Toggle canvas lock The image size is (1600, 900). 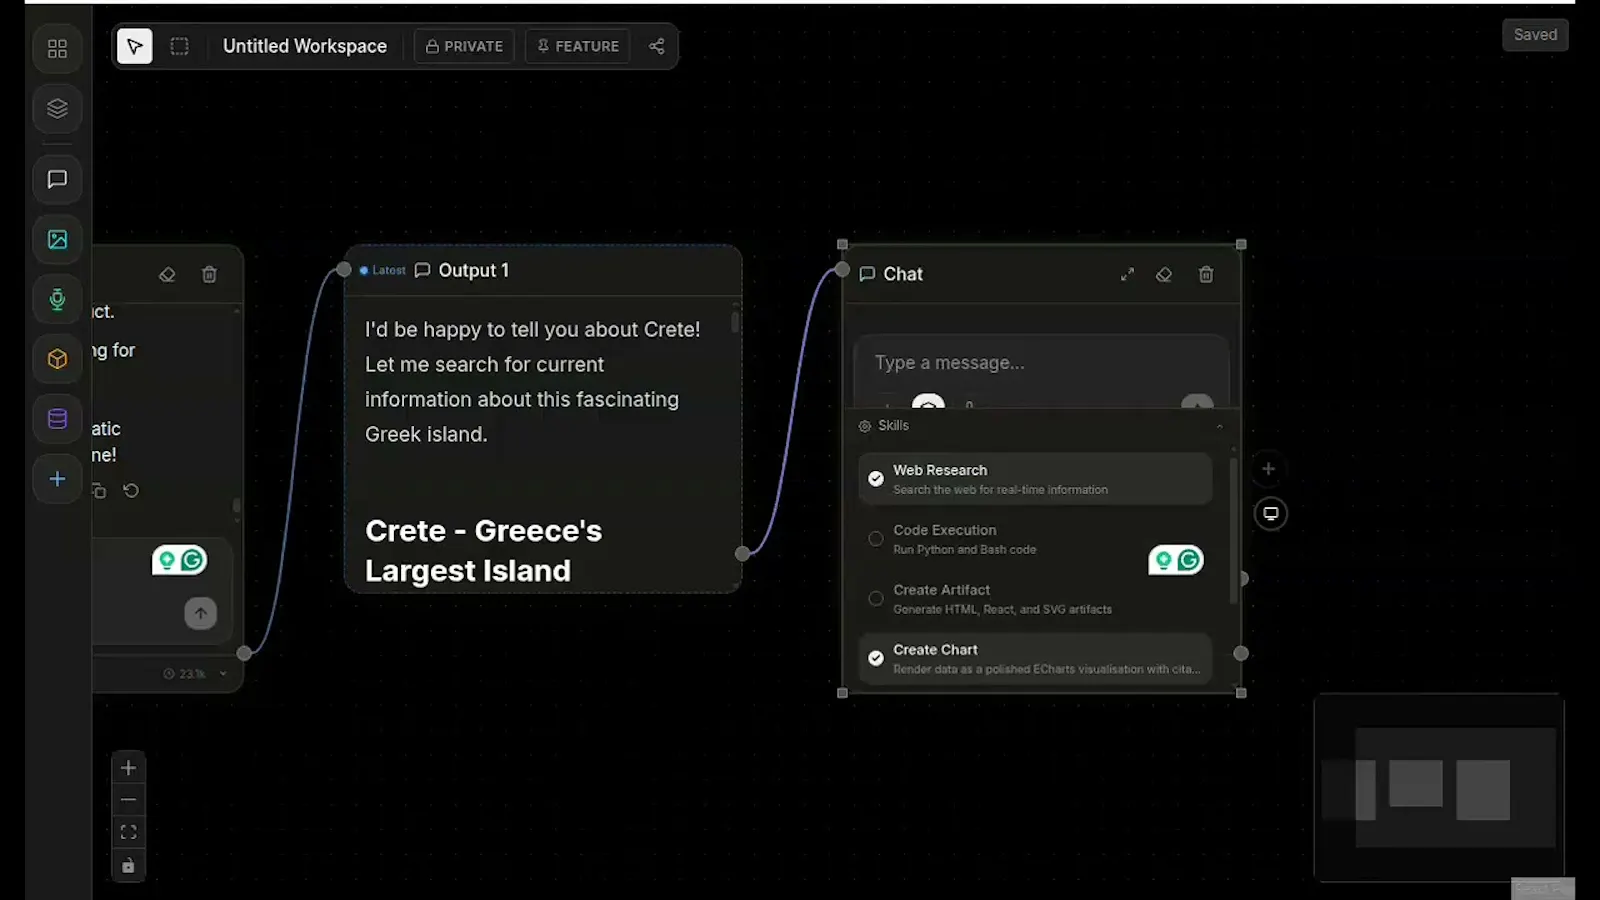pyautogui.click(x=128, y=866)
